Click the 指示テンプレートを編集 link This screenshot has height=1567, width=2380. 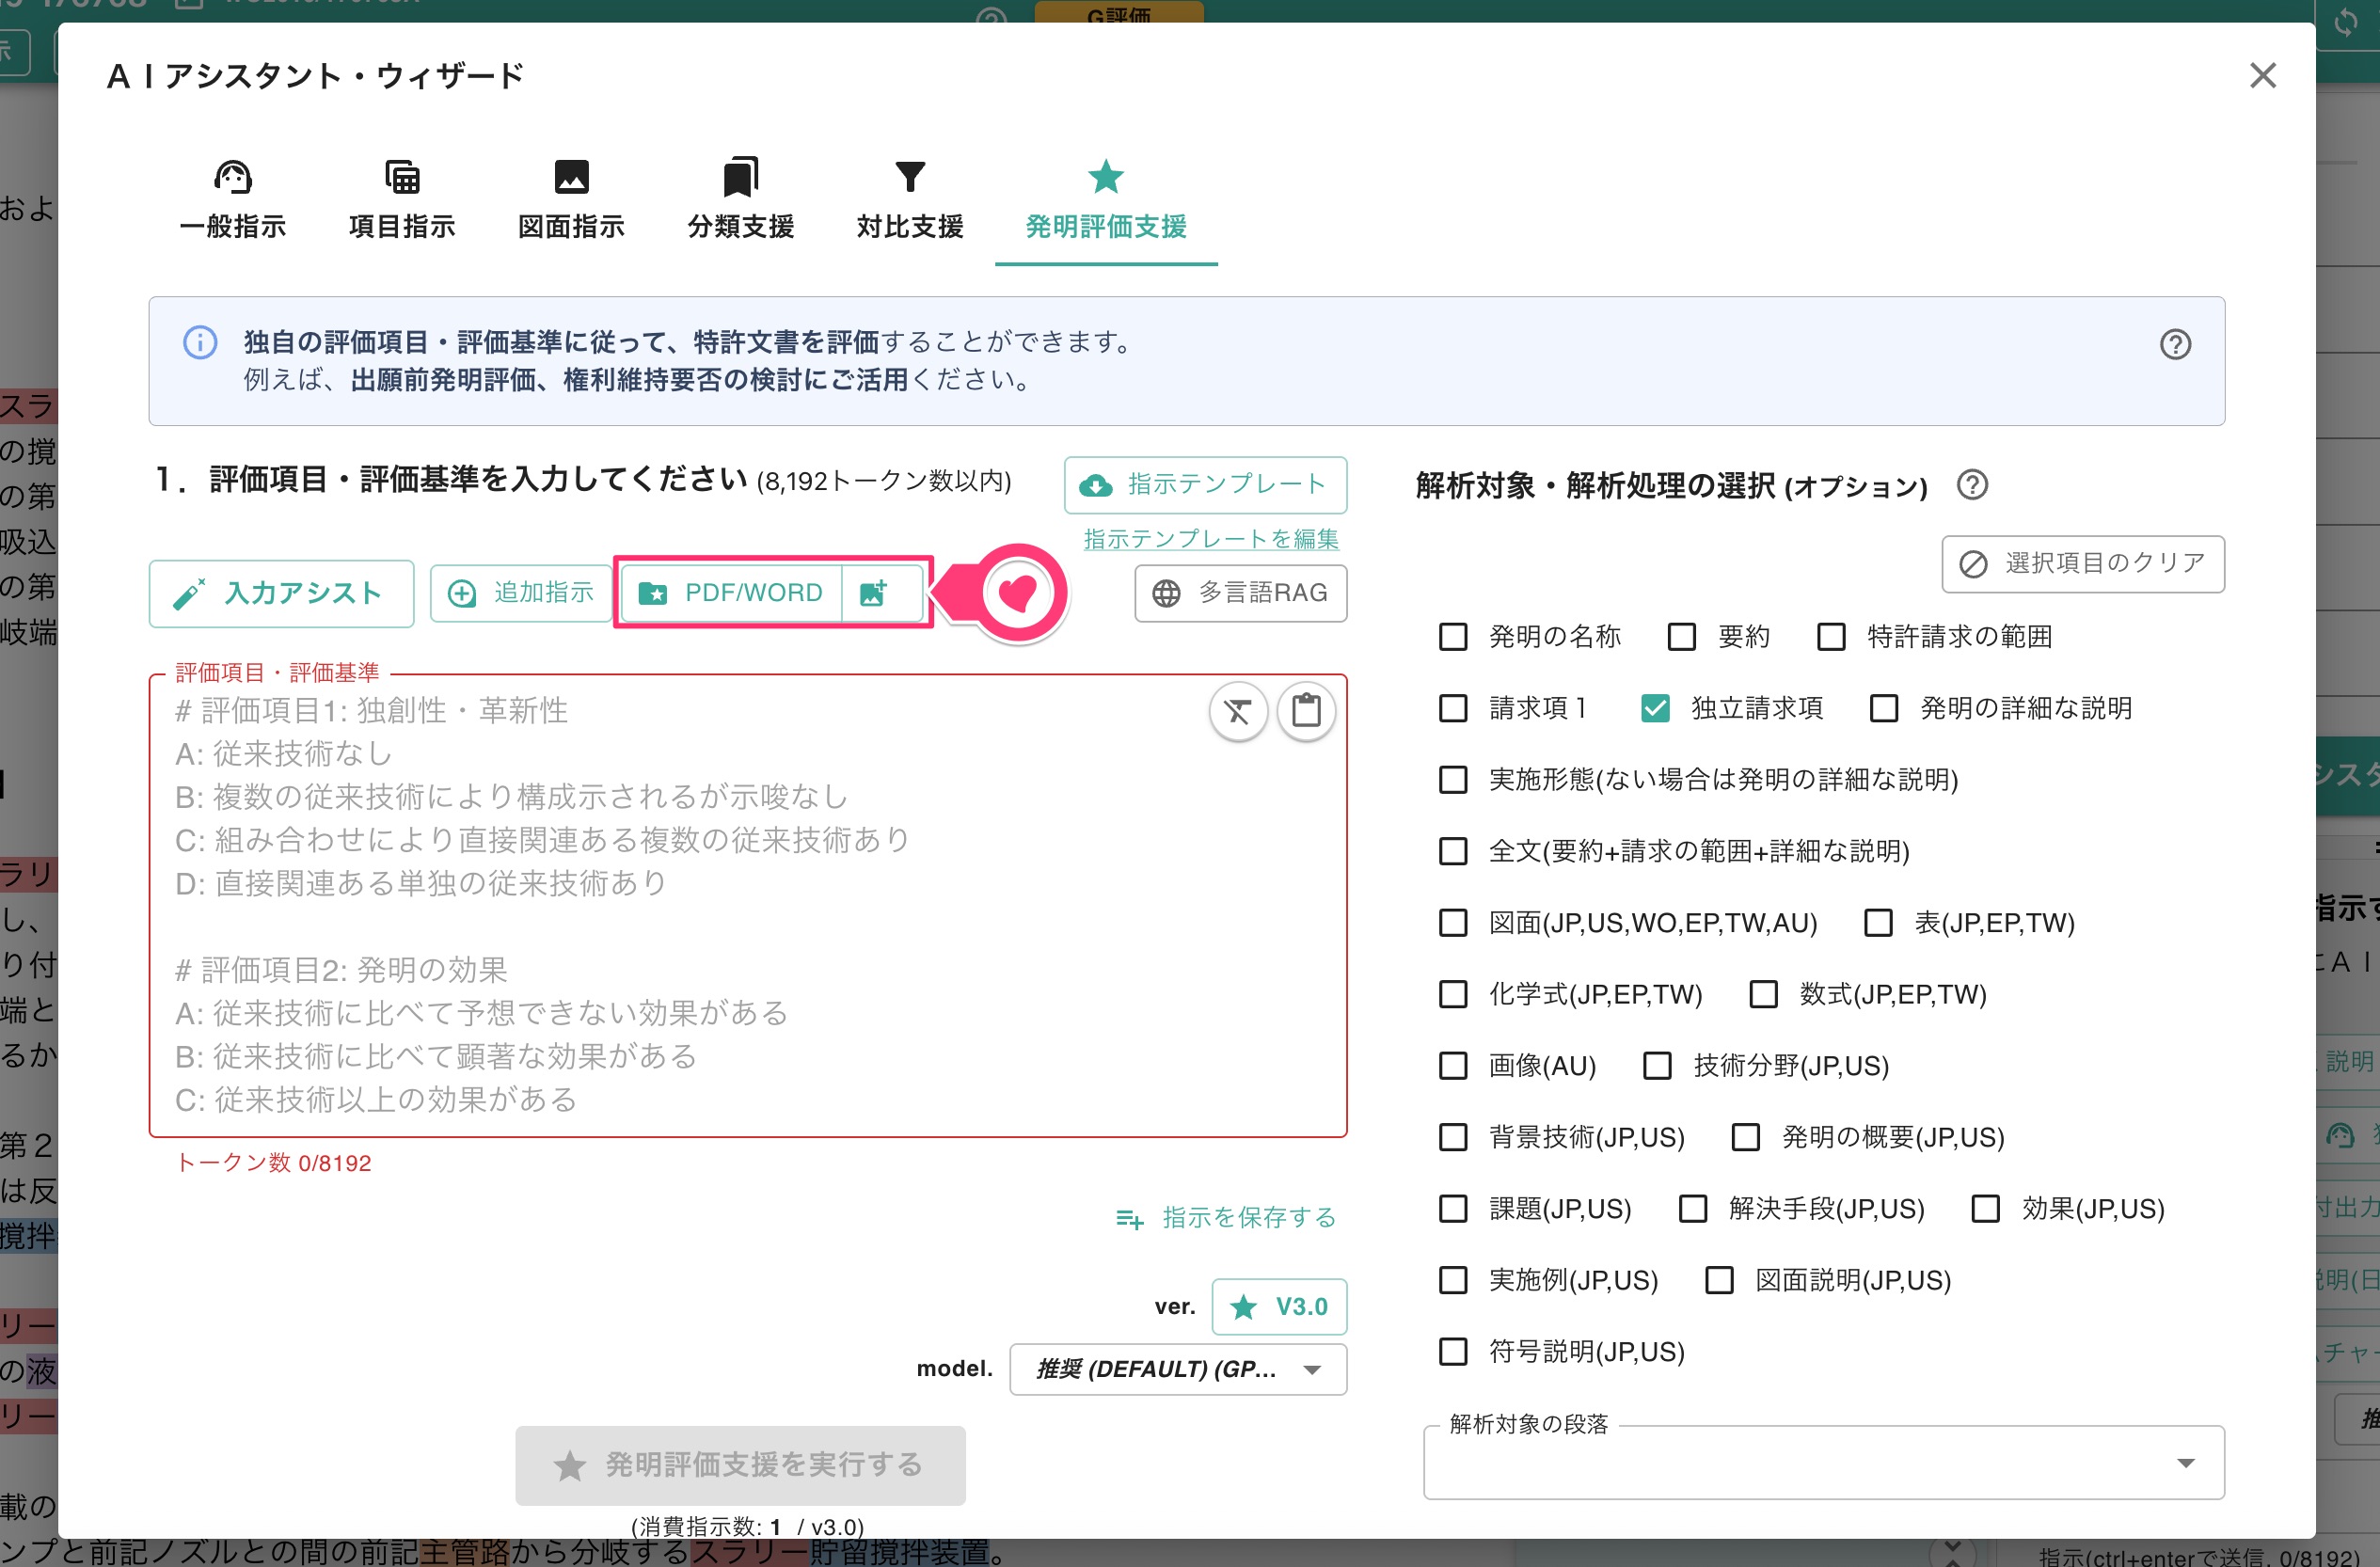[x=1211, y=539]
